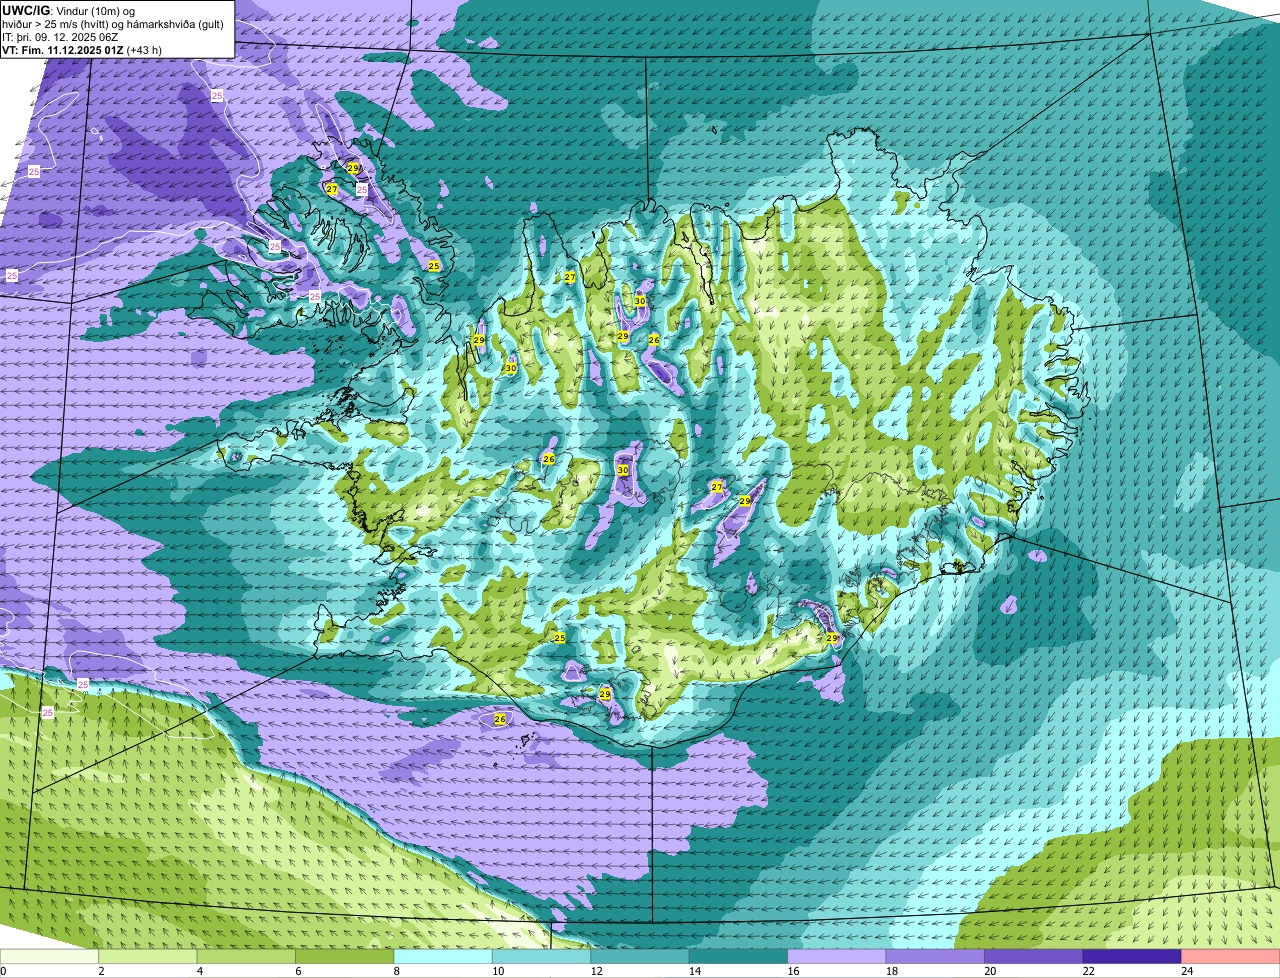Screen dimensions: 1280x978
Task: Click the legend tick label '20'
Action: tap(989, 971)
